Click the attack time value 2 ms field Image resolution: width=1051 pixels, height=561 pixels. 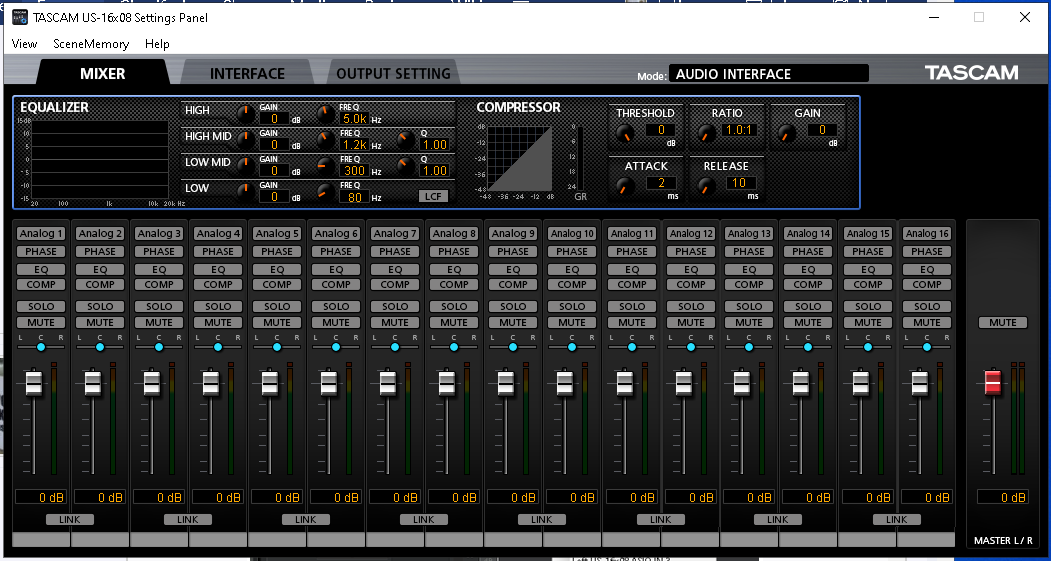click(662, 182)
